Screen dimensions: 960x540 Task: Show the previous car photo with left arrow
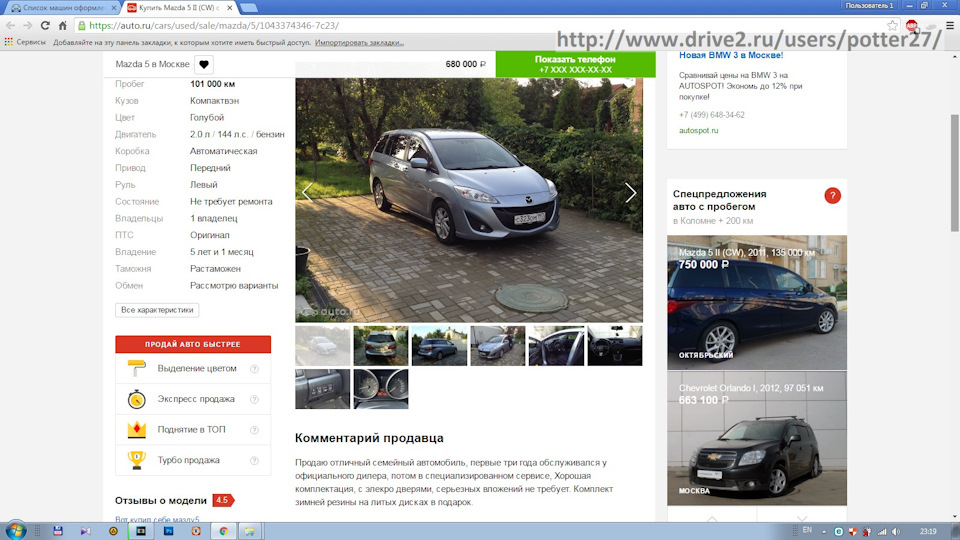(x=307, y=193)
